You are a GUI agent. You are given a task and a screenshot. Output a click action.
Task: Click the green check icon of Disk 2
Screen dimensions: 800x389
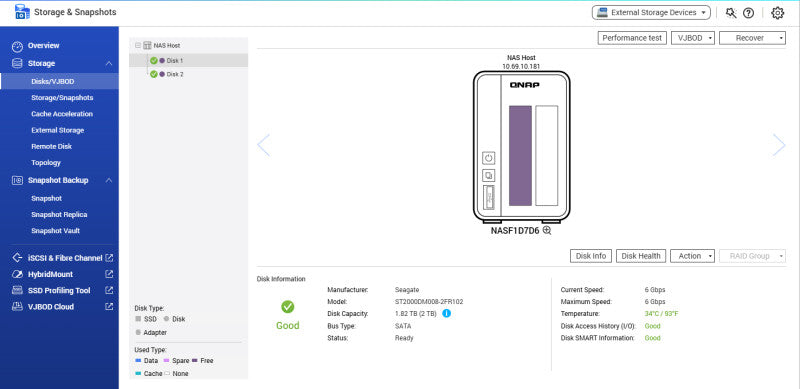tap(154, 74)
